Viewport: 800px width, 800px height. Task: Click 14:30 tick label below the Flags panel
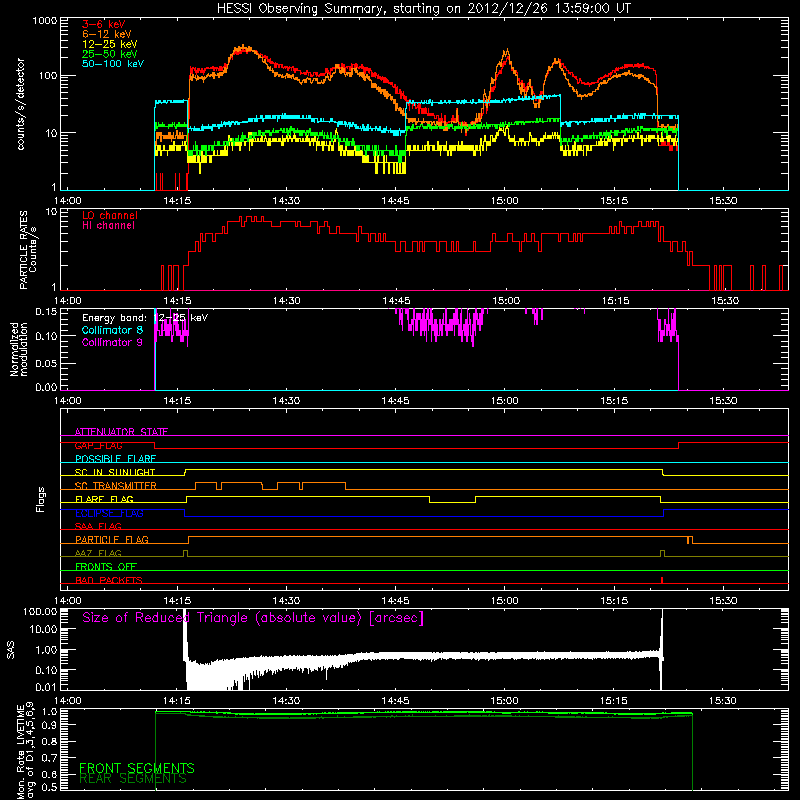point(286,601)
